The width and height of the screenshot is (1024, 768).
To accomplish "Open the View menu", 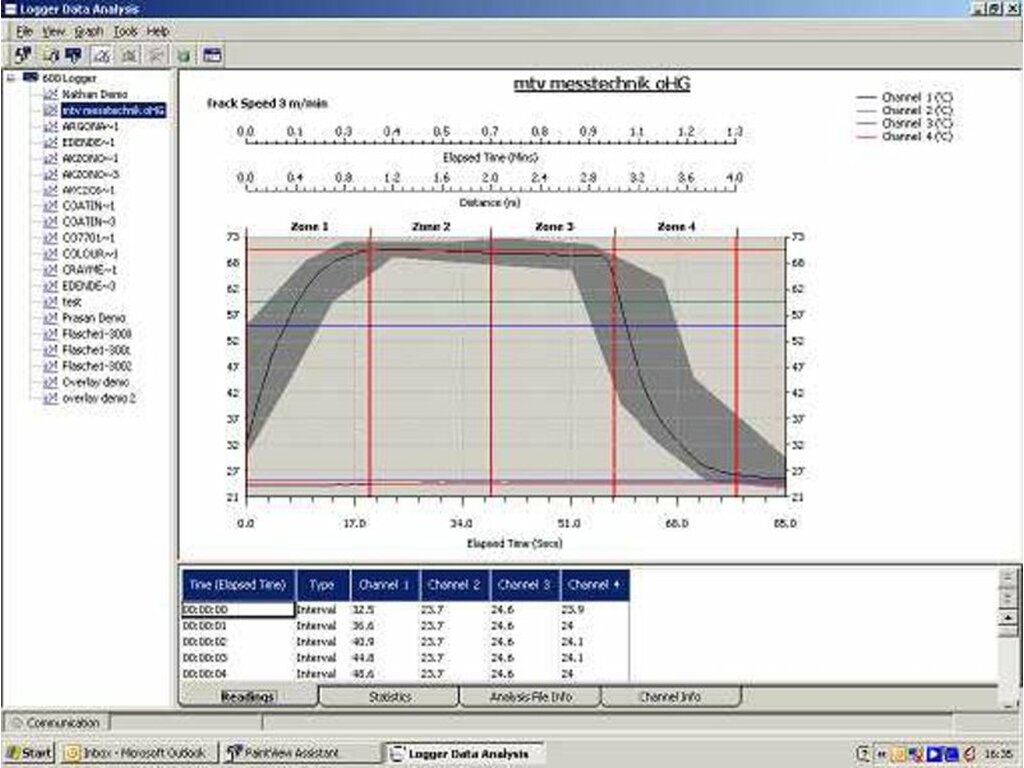I will pos(54,31).
